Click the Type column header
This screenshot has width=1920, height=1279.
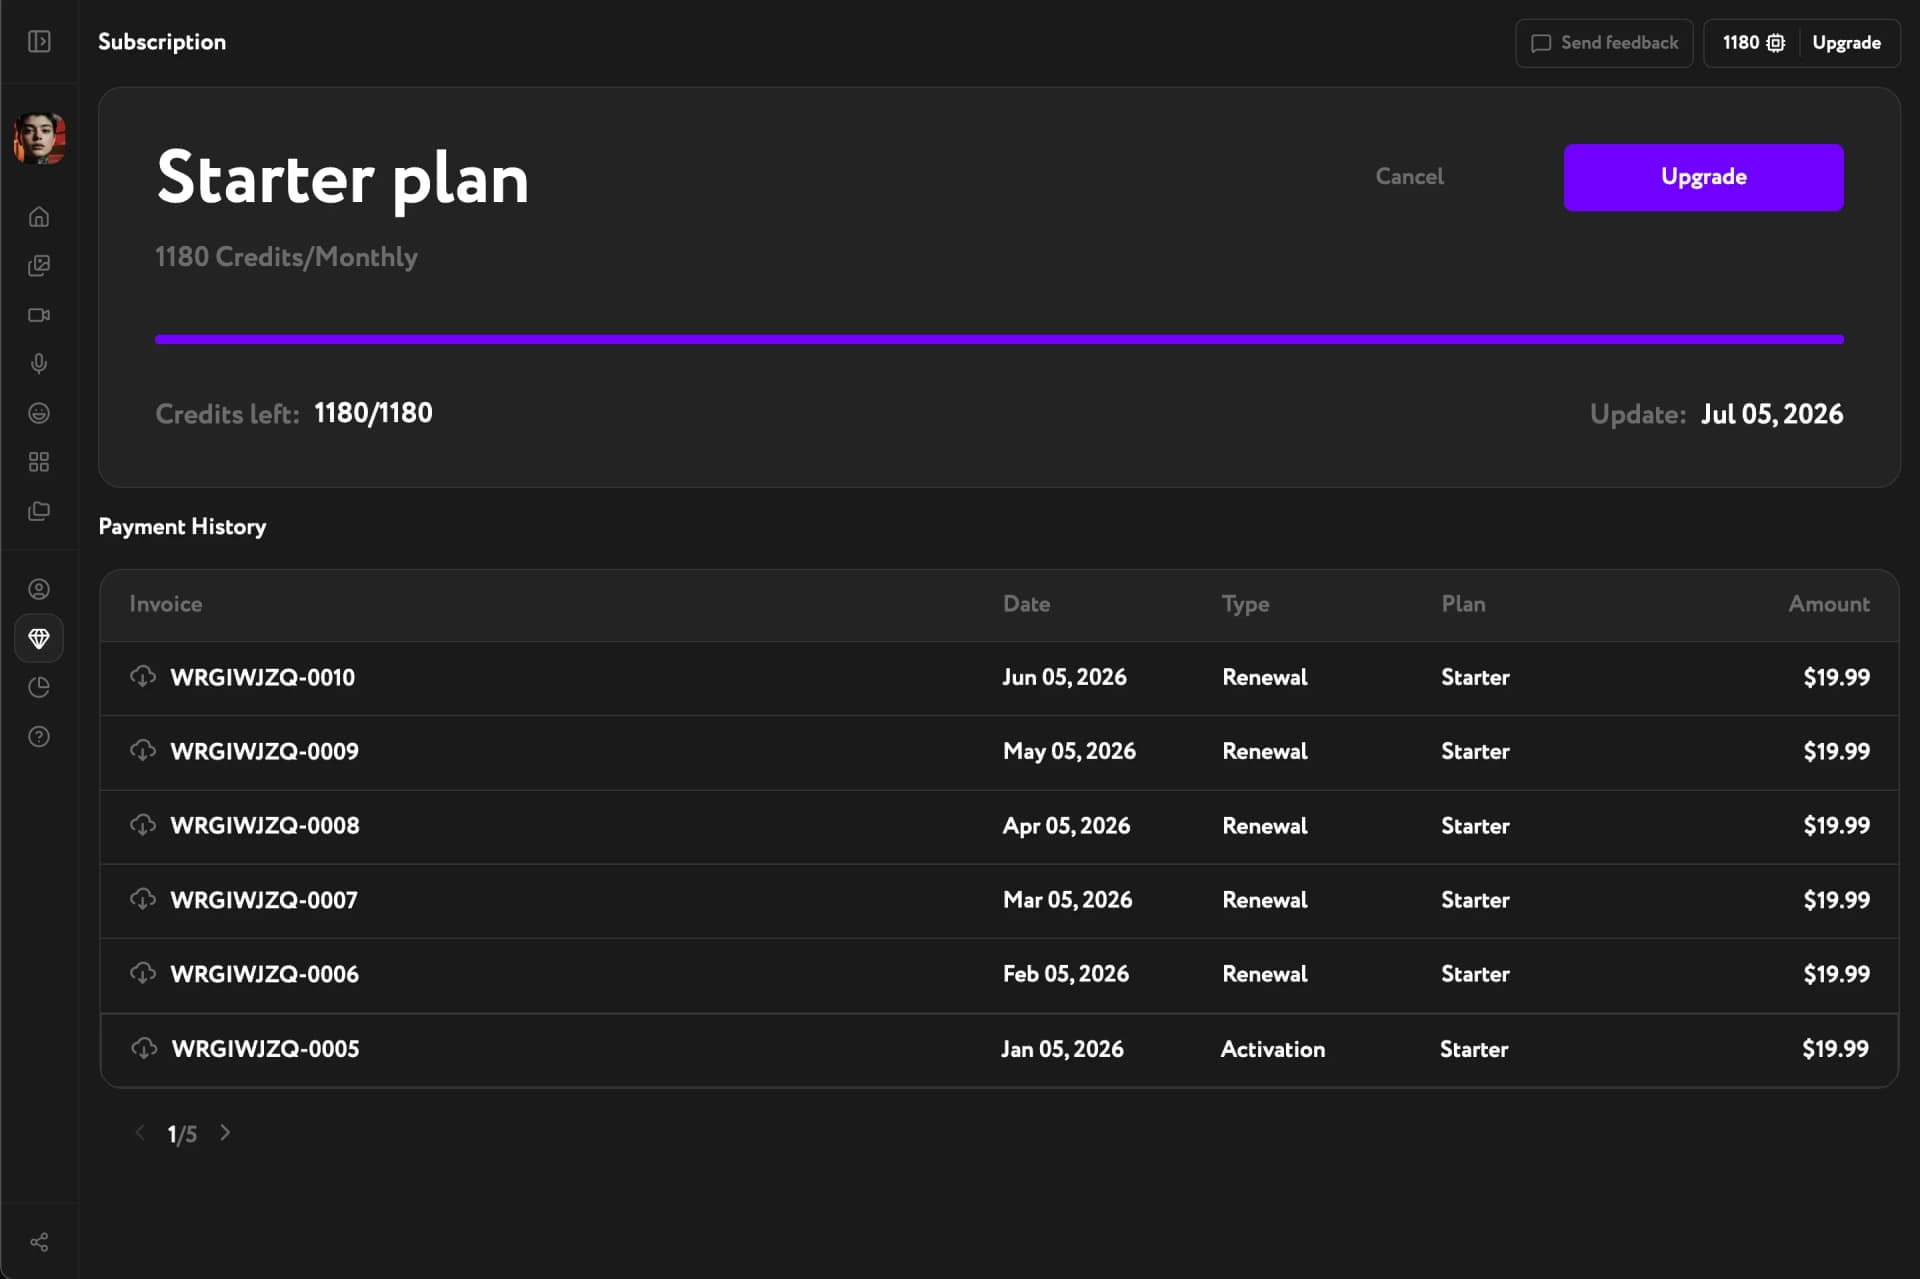click(x=1245, y=604)
